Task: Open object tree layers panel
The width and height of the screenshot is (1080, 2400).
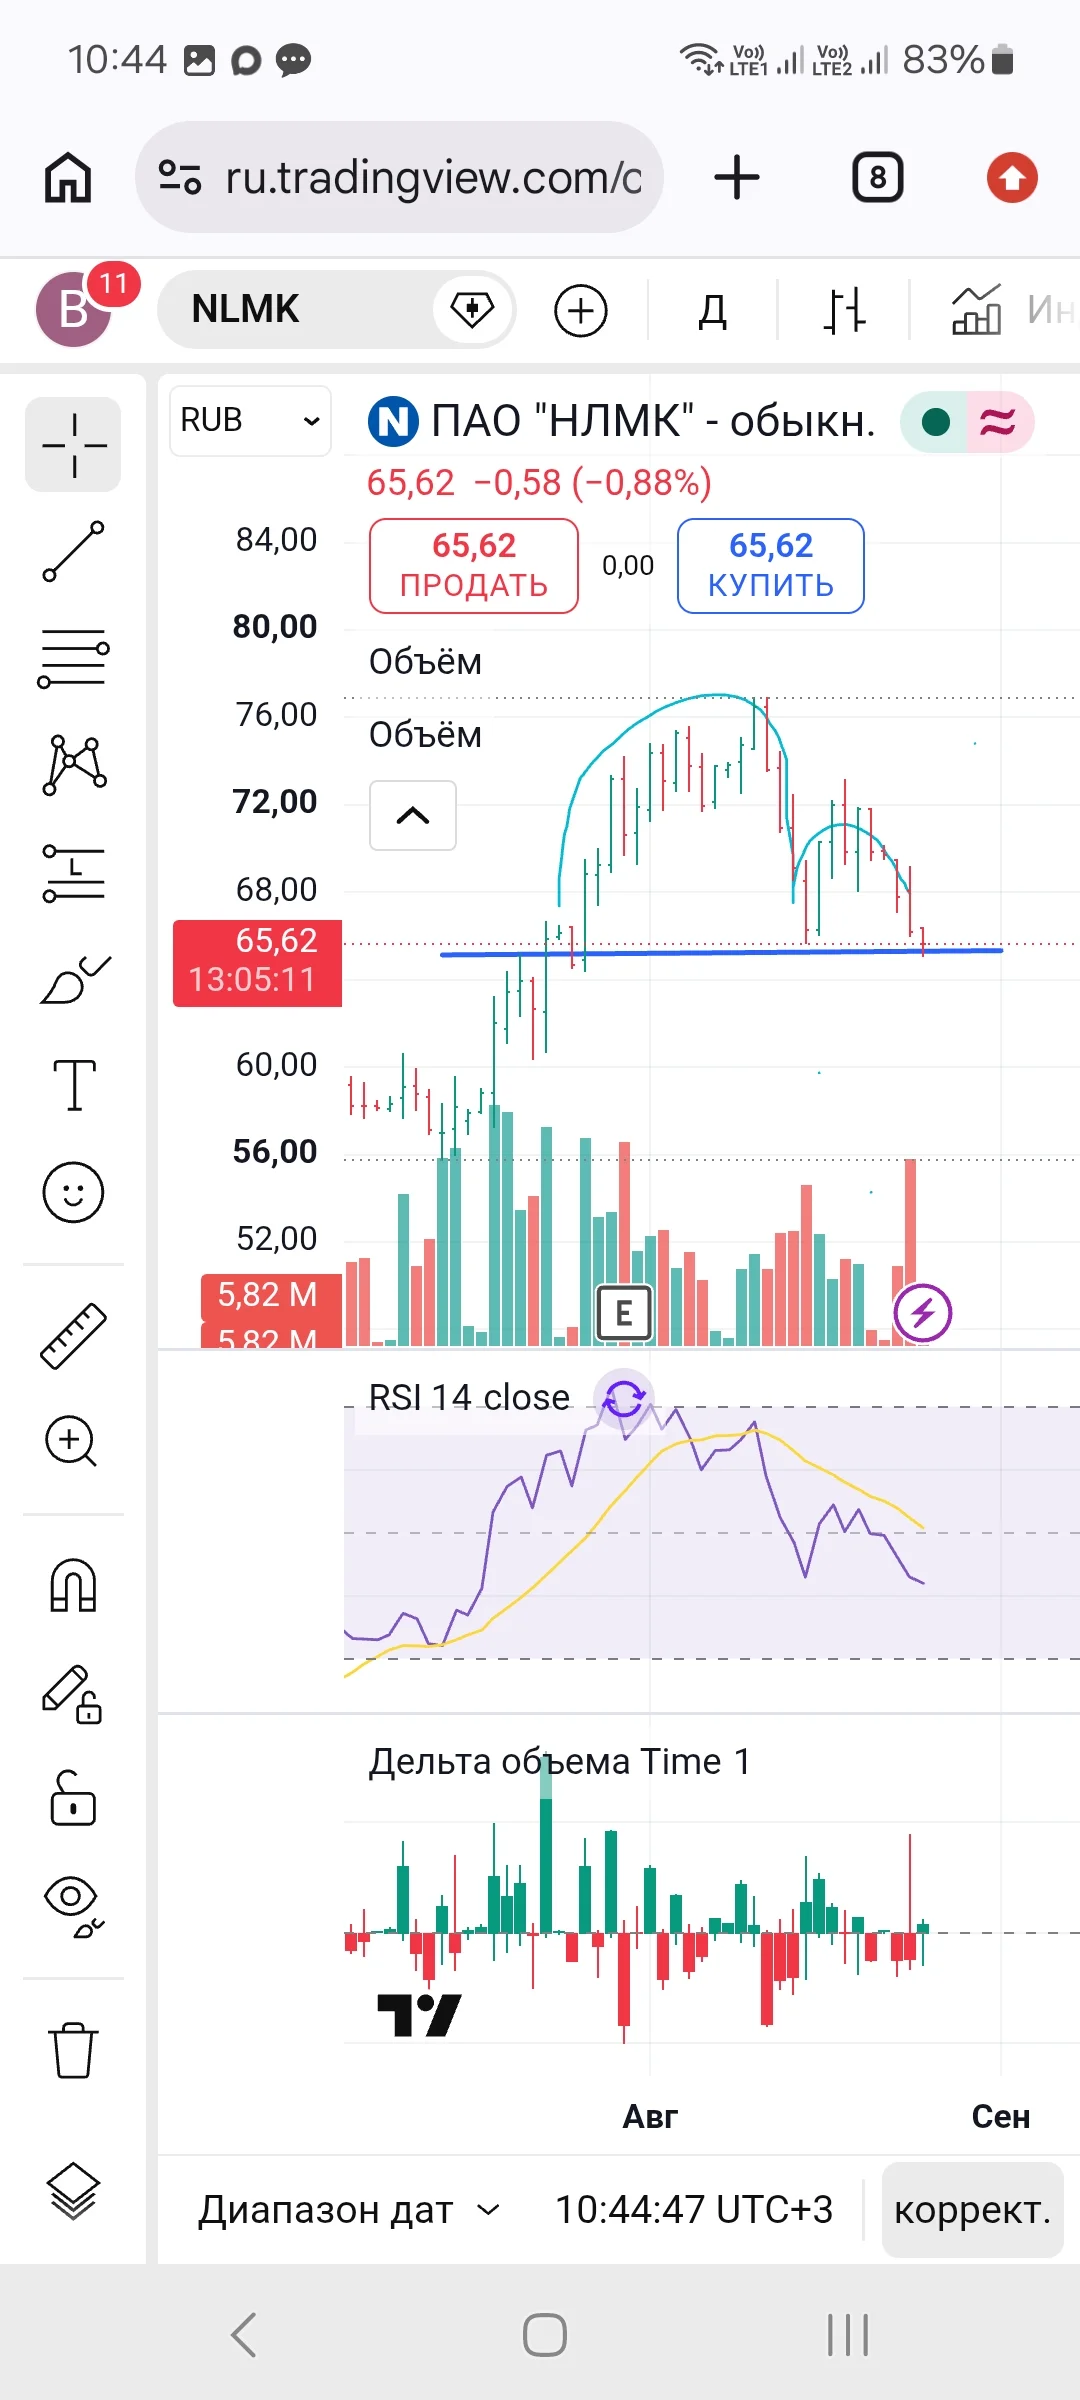Action: point(73,2192)
